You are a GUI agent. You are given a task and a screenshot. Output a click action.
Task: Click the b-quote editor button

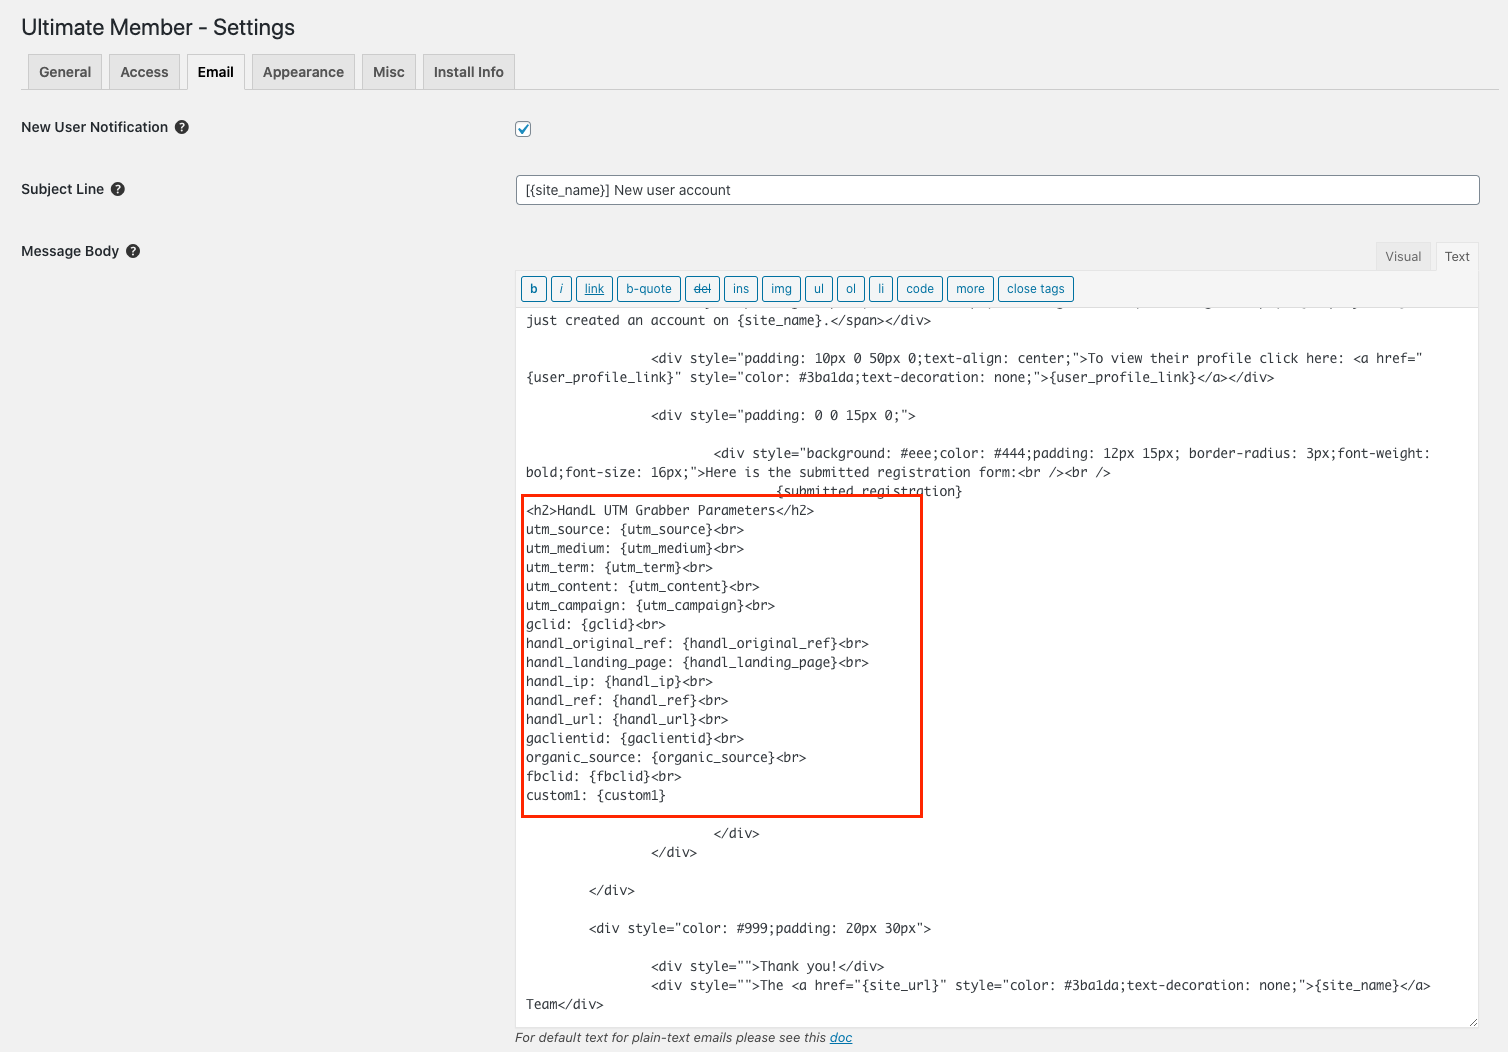point(649,289)
